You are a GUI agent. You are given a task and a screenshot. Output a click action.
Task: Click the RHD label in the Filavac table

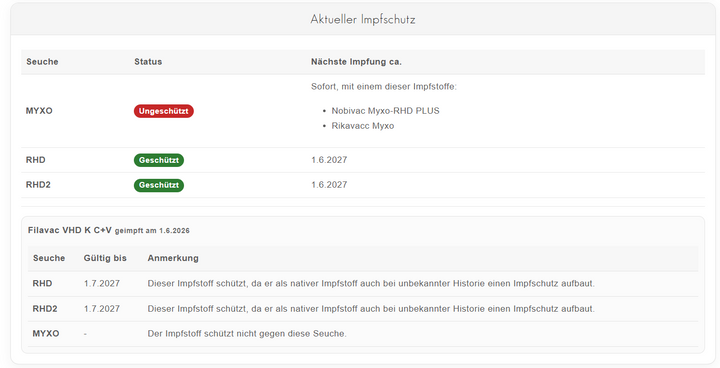pyautogui.click(x=42, y=283)
